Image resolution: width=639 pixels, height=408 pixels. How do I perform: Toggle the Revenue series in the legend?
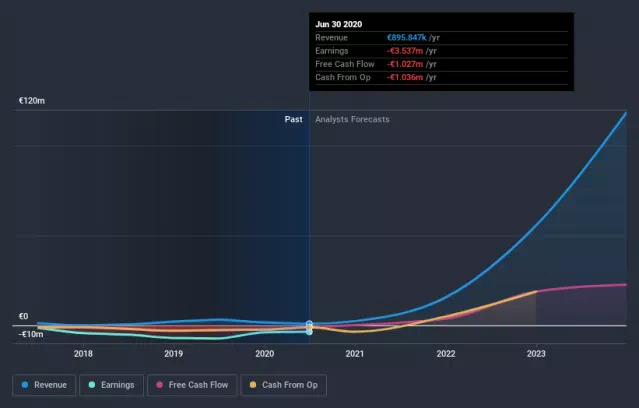click(46, 384)
